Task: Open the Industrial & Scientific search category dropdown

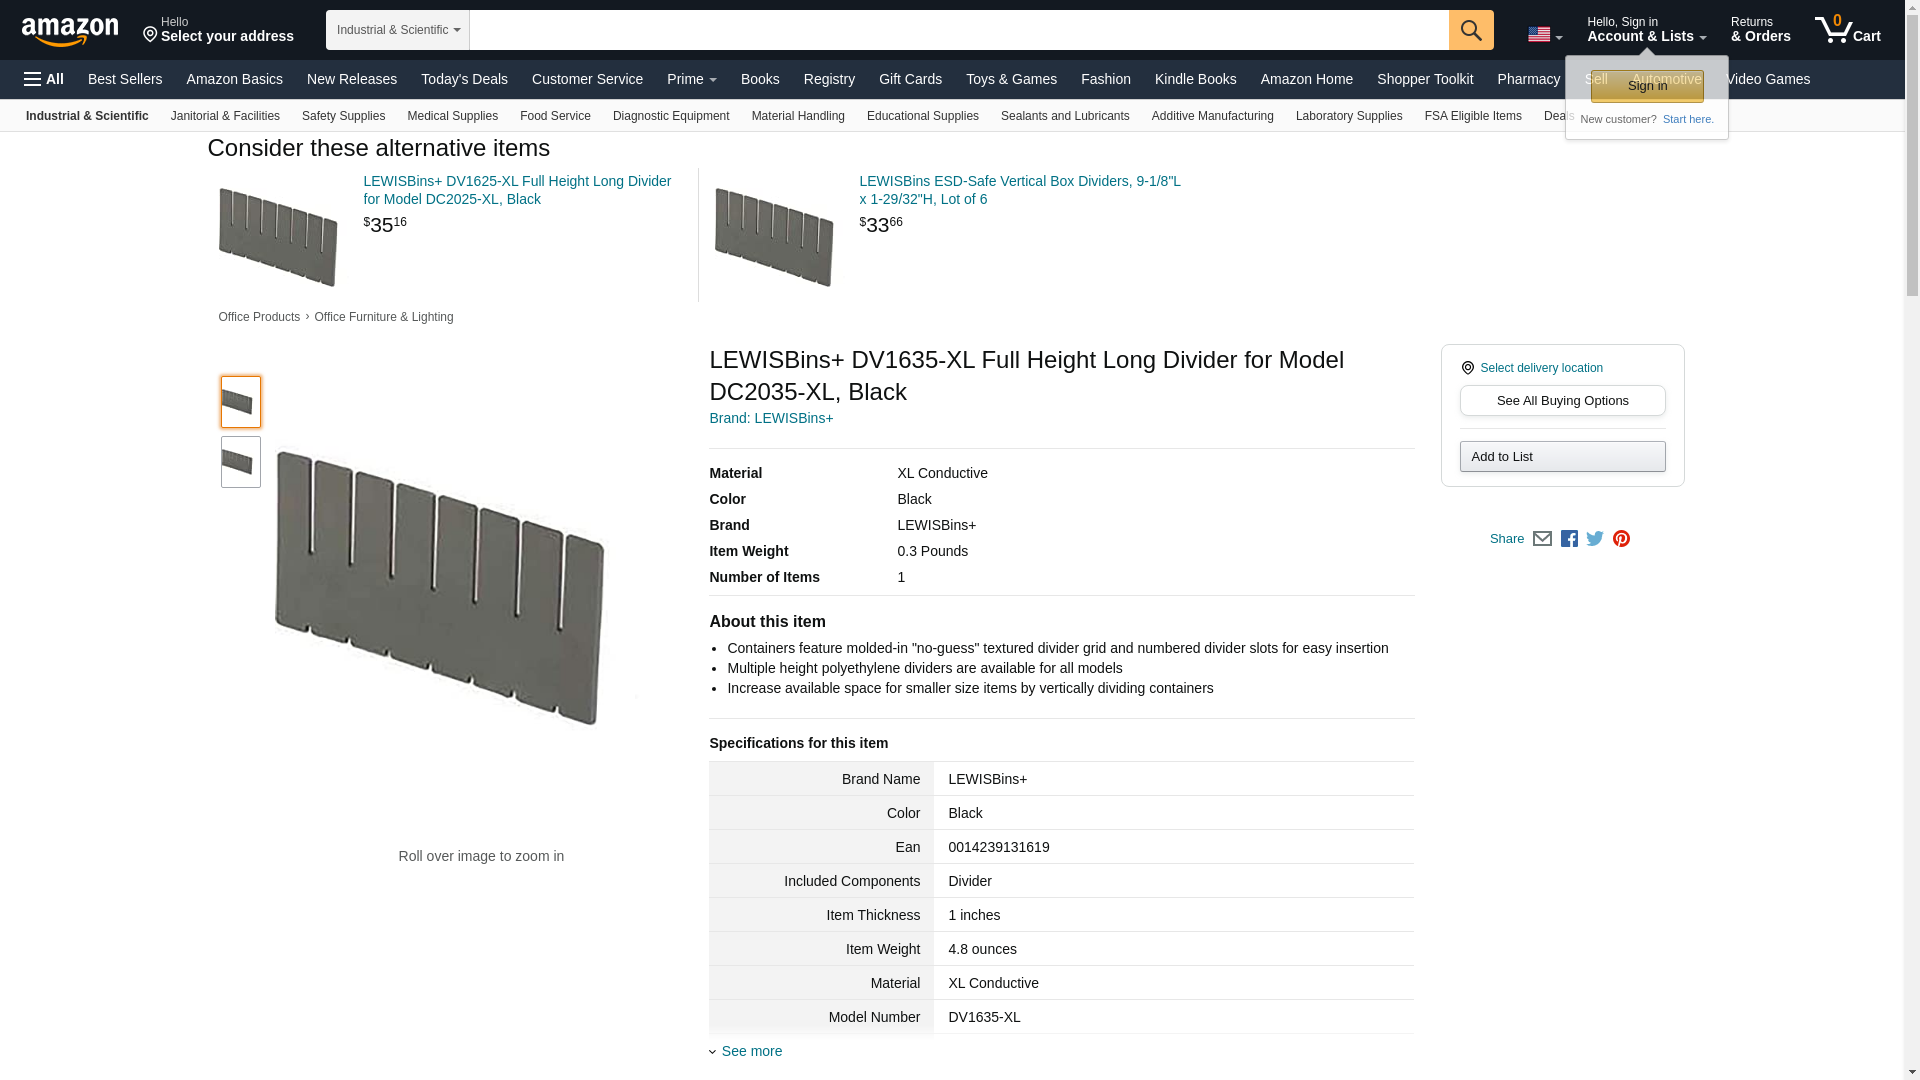Action: (x=397, y=30)
